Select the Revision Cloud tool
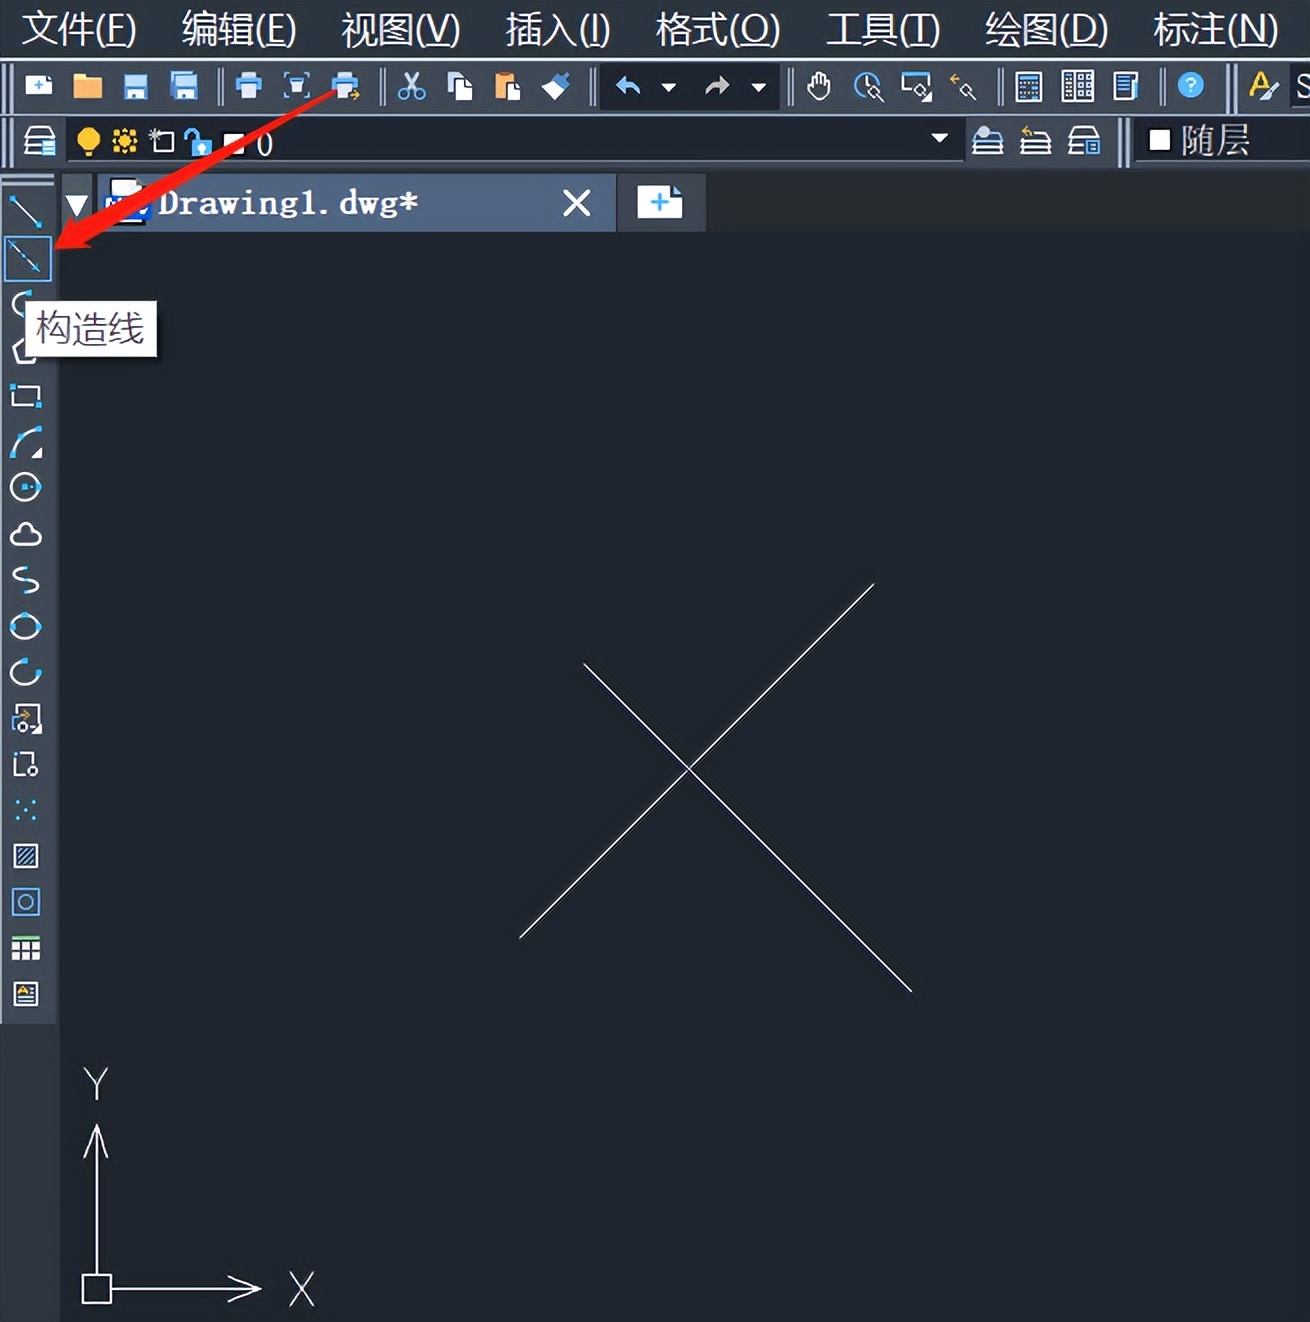Viewport: 1310px width, 1322px height. tap(27, 535)
